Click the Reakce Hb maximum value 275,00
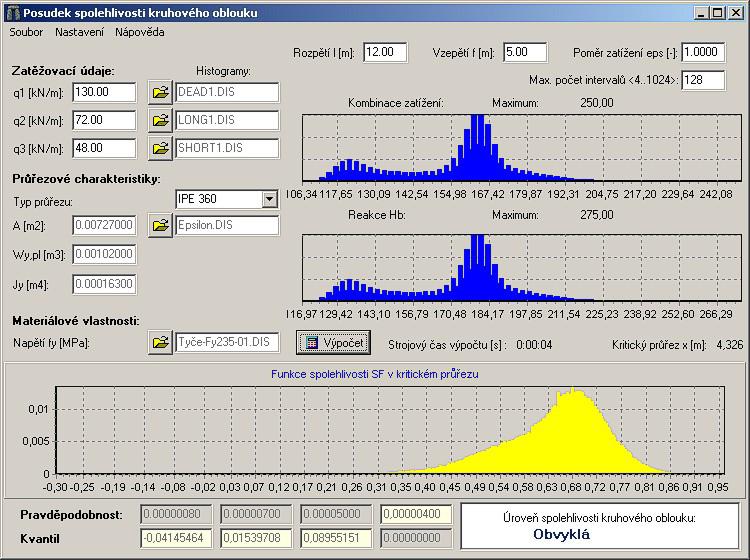This screenshot has width=750, height=560. tap(596, 215)
